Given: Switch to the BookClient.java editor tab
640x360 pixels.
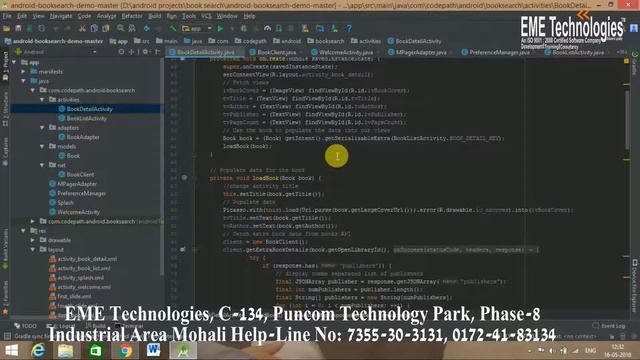Looking at the screenshot, I should point(276,52).
